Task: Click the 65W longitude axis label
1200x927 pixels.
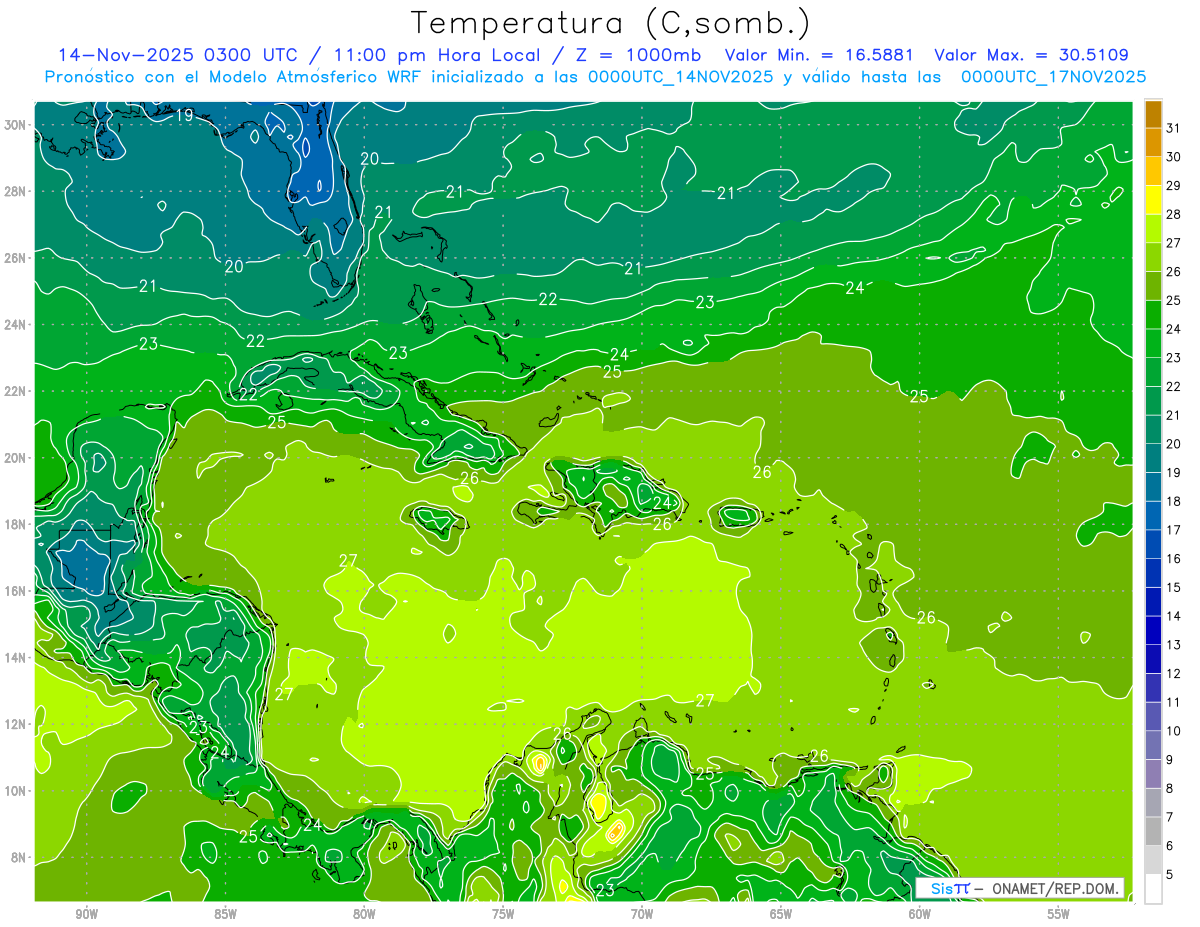Action: coord(781,914)
